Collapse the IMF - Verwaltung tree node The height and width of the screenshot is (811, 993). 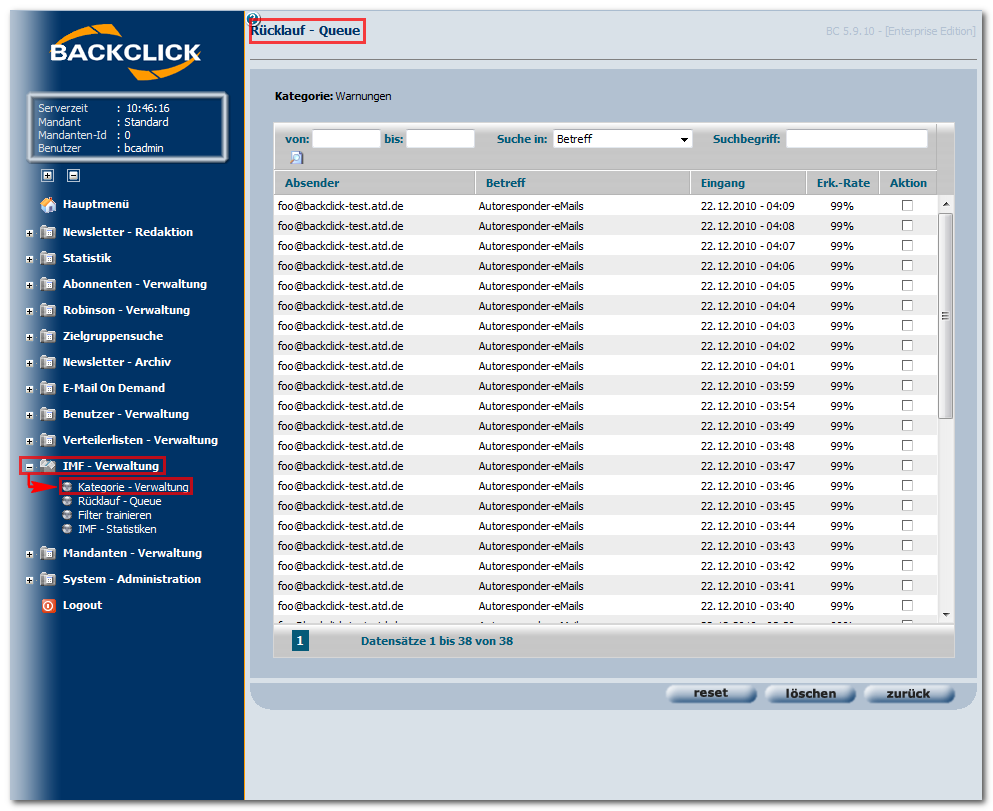coord(29,467)
